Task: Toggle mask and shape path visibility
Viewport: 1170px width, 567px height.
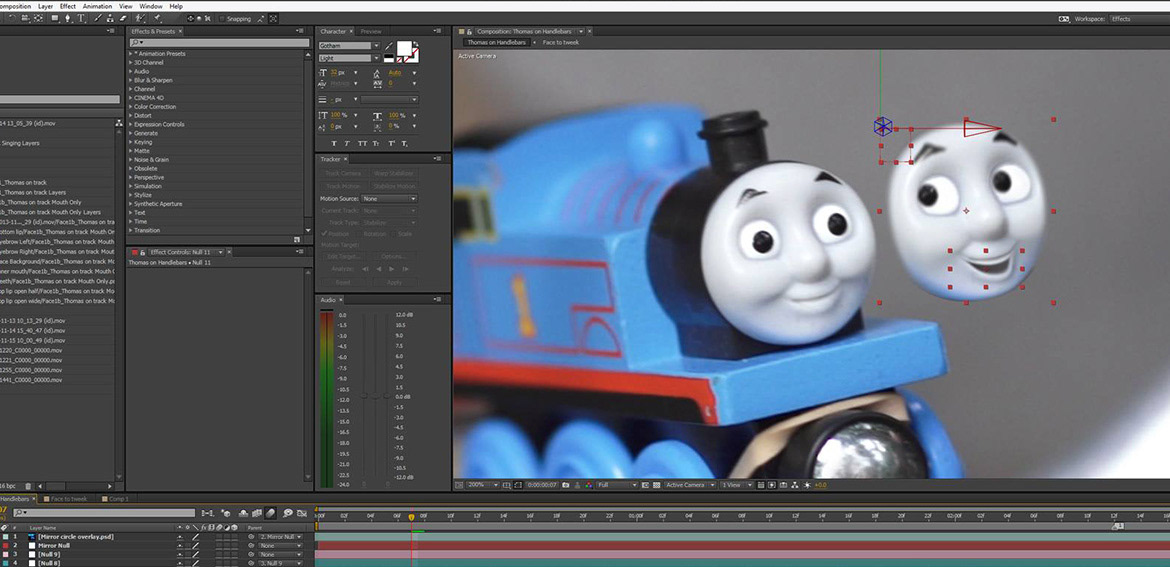Action: click(x=518, y=485)
